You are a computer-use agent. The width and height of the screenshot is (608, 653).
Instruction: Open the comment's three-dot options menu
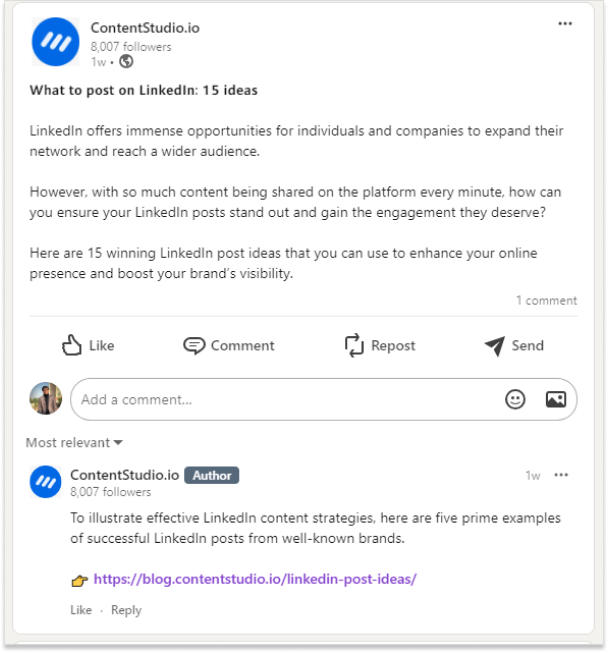561,475
